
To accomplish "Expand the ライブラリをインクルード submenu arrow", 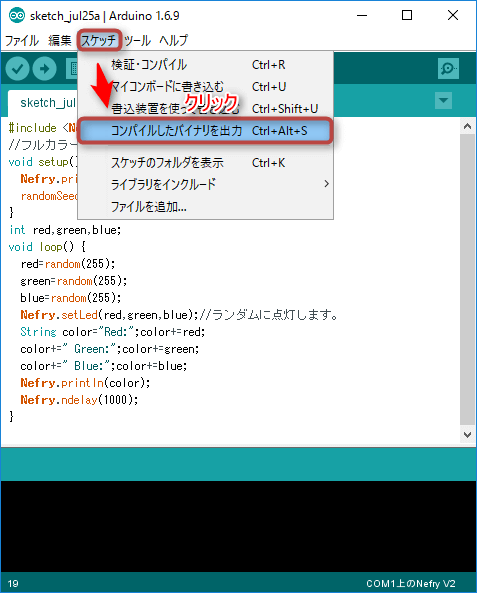I will [326, 184].
